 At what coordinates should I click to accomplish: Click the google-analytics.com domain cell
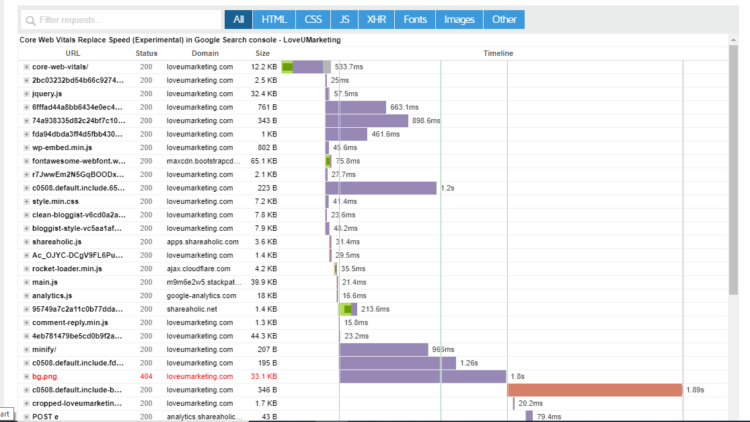click(x=201, y=296)
